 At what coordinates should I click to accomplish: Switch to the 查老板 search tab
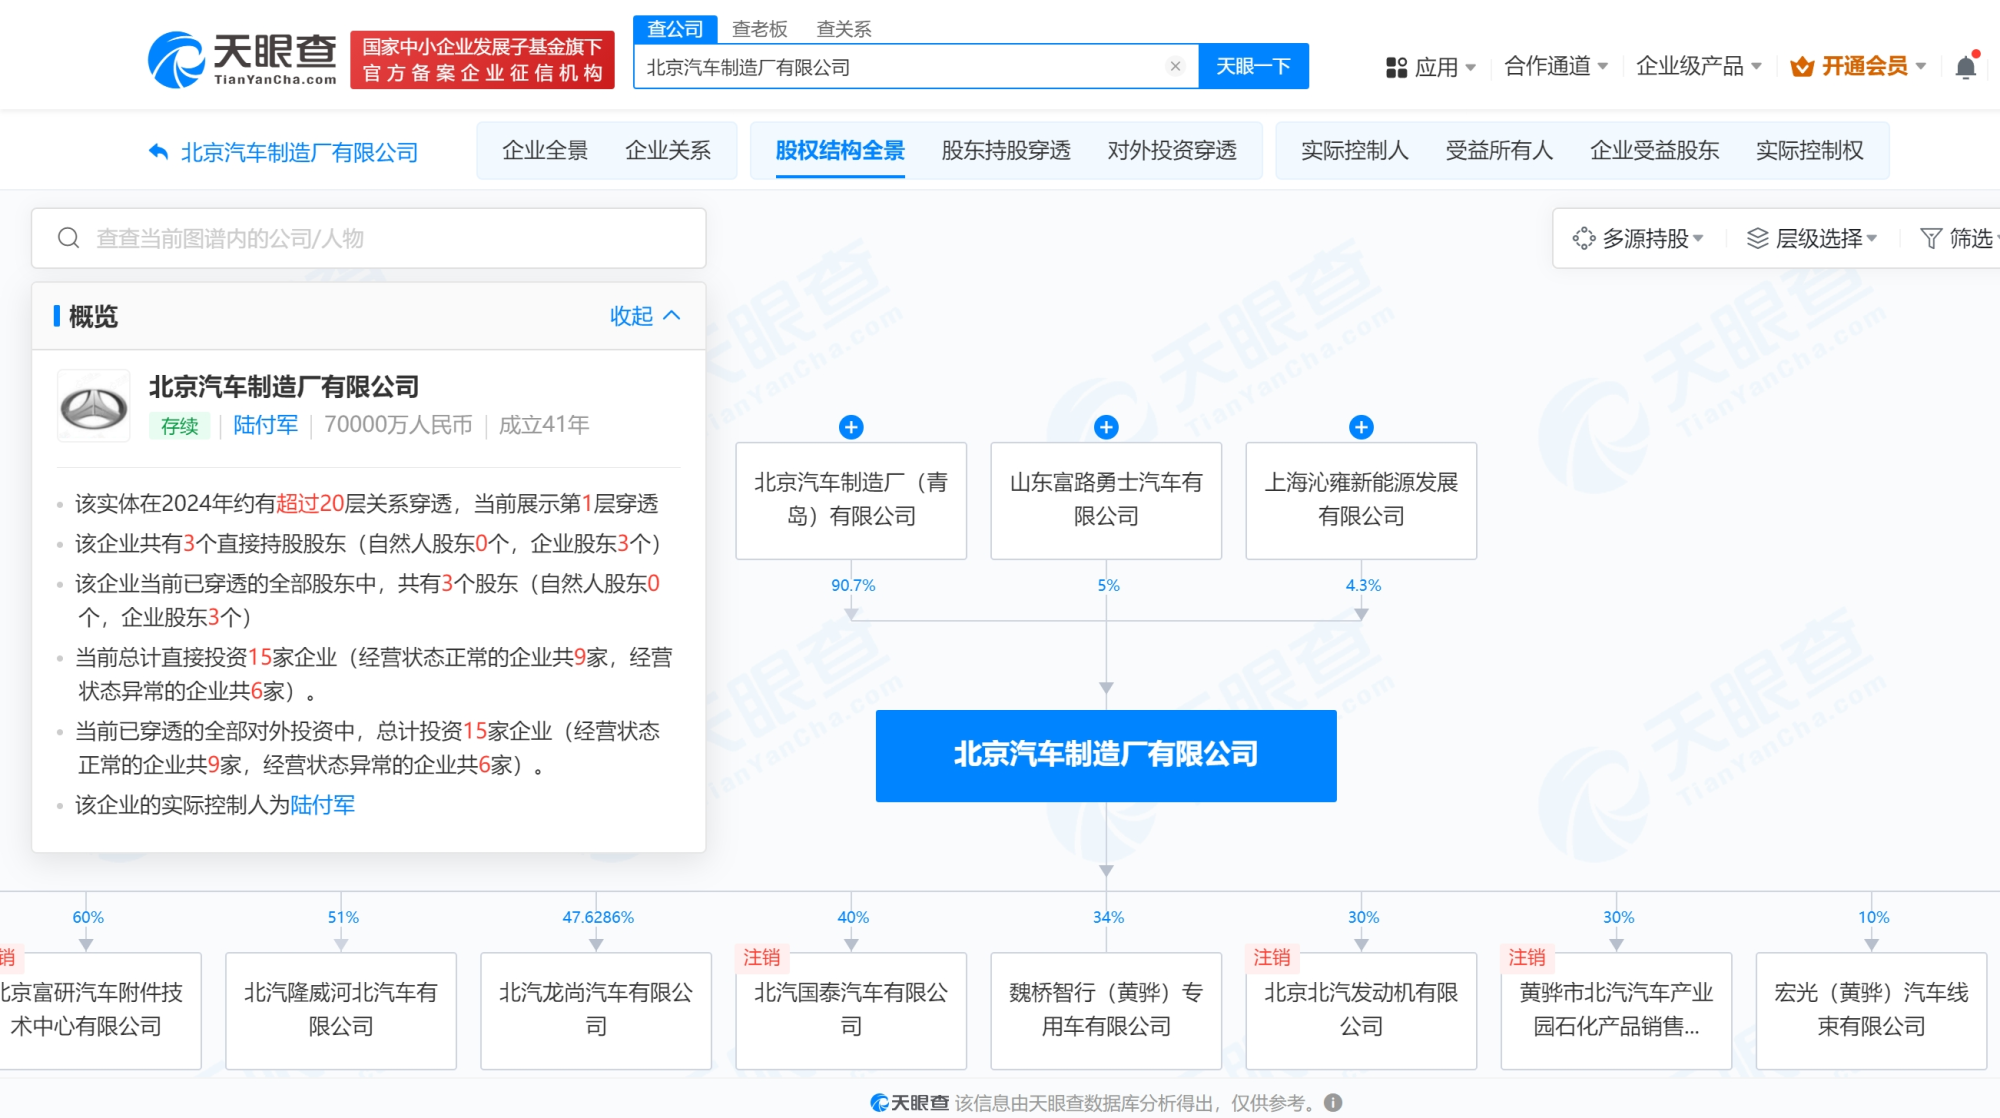(760, 29)
